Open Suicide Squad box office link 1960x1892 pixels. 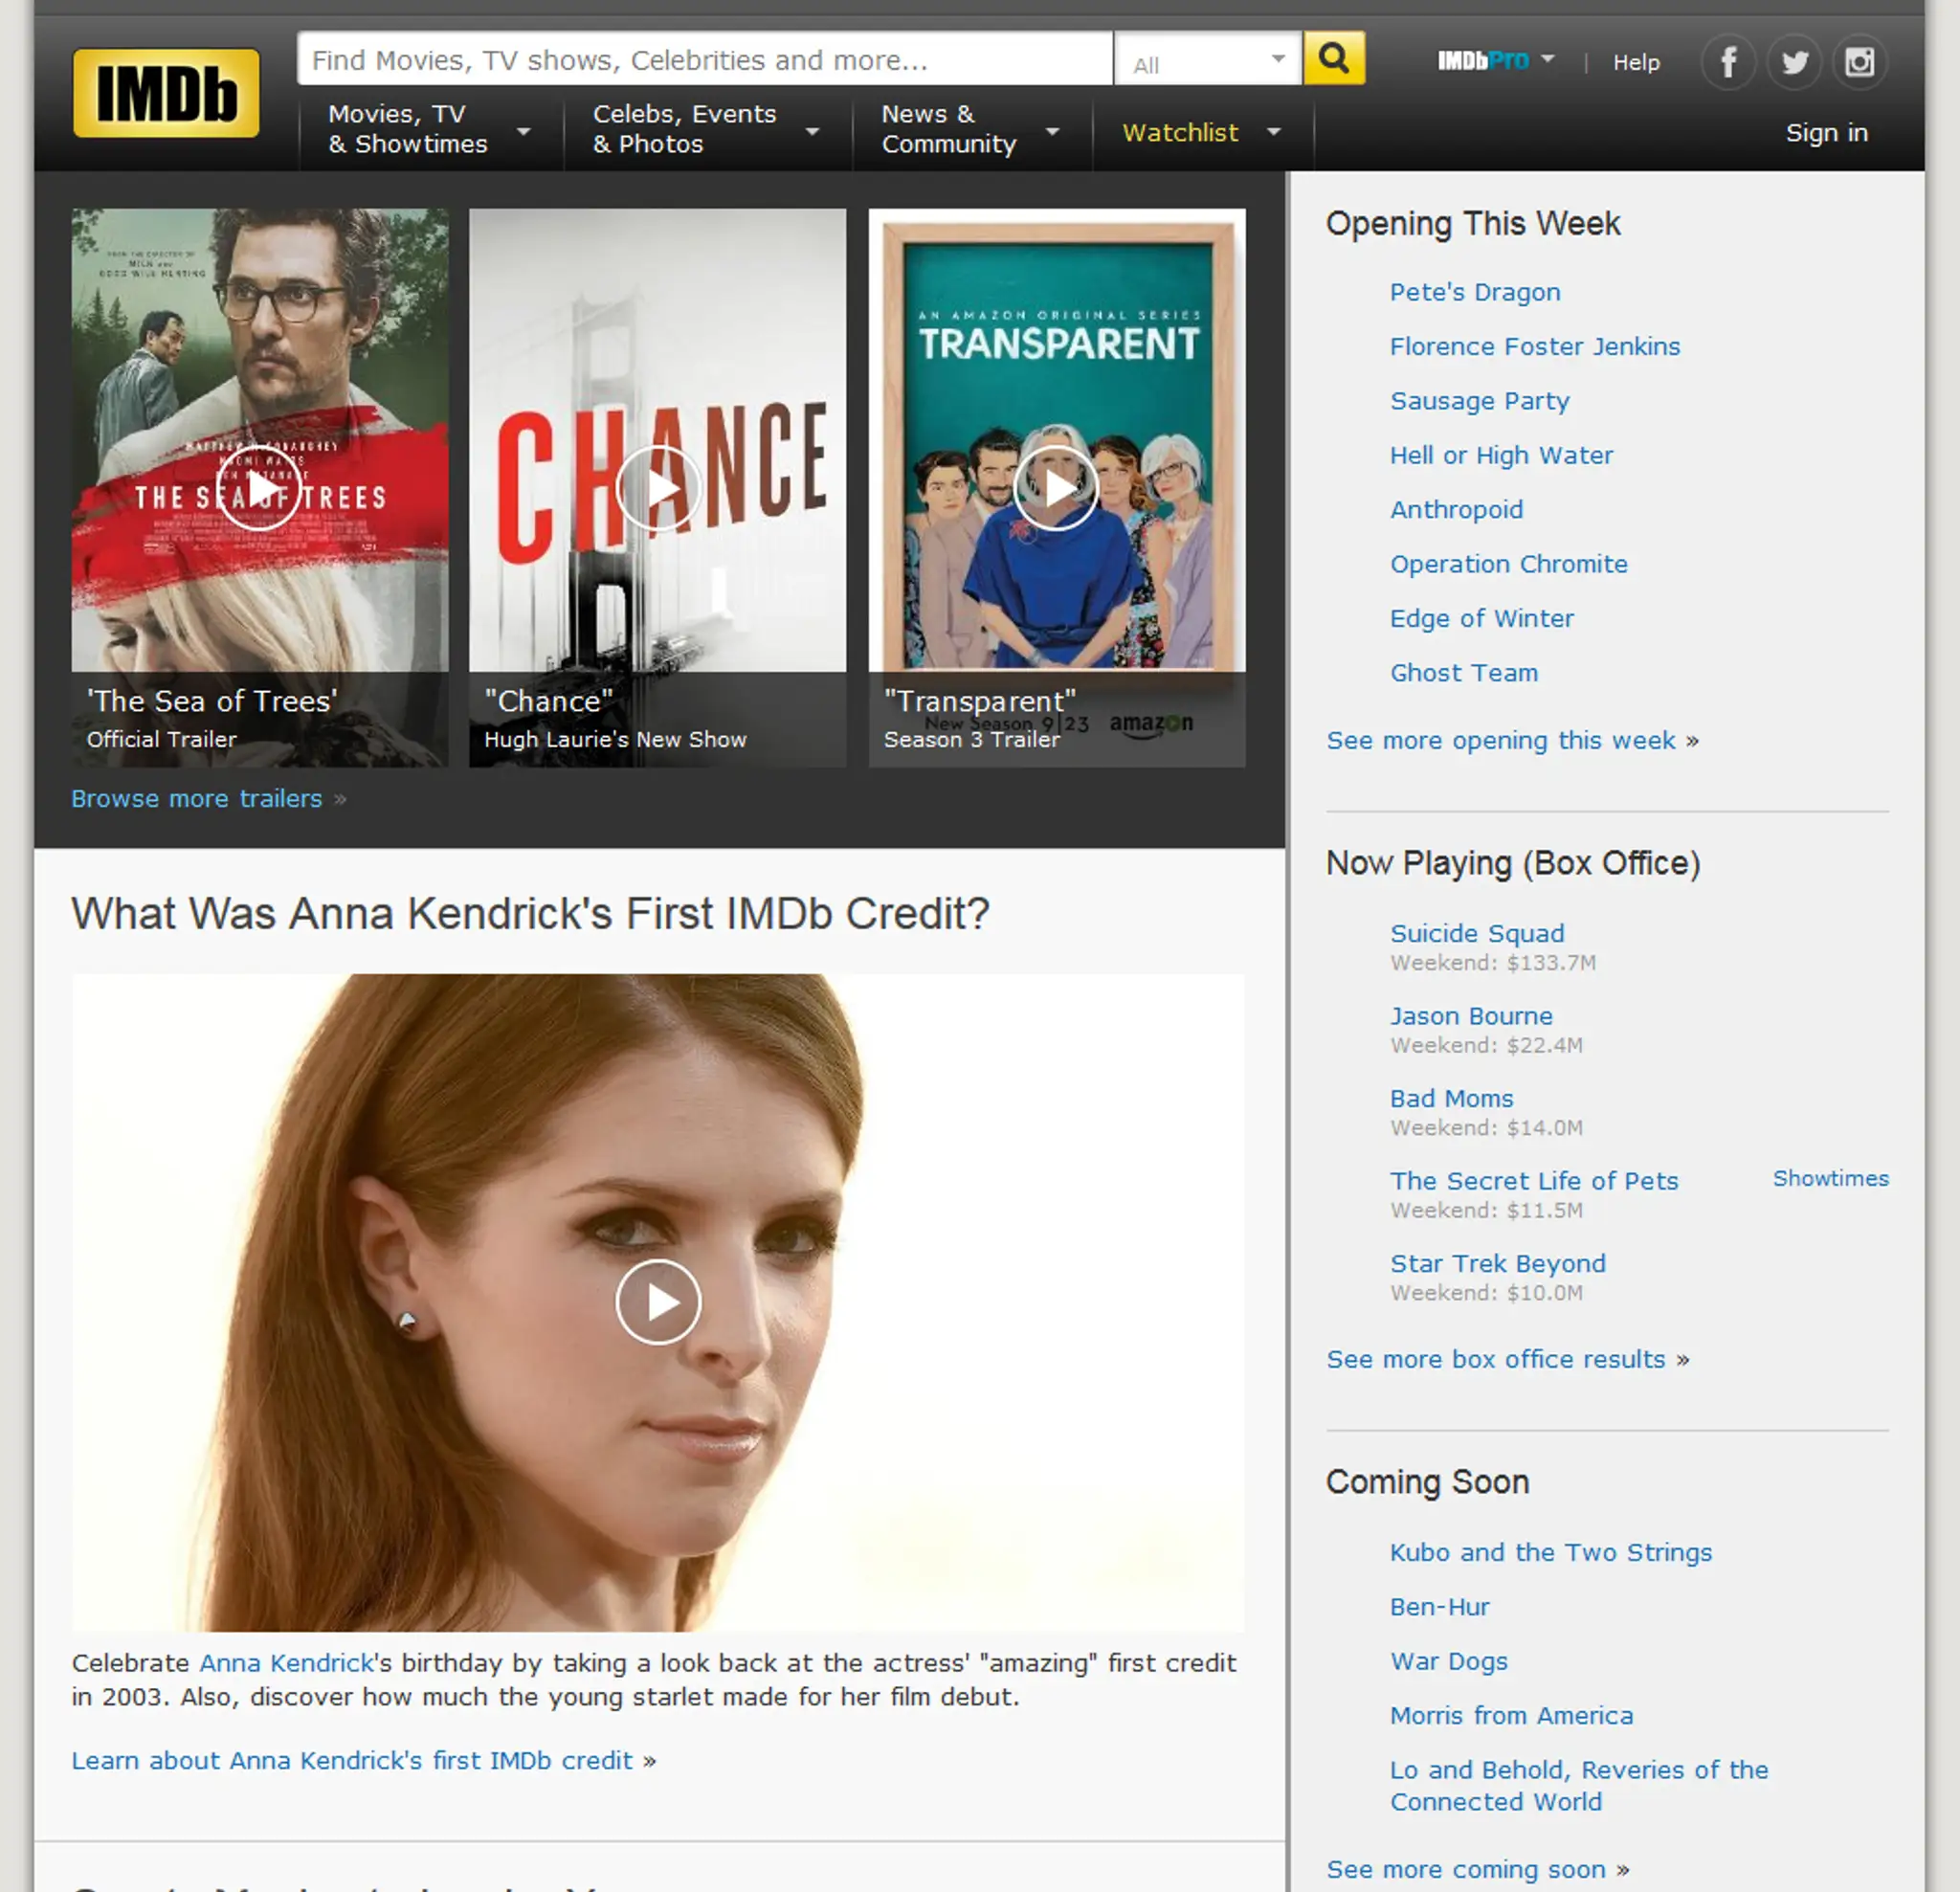click(1476, 933)
